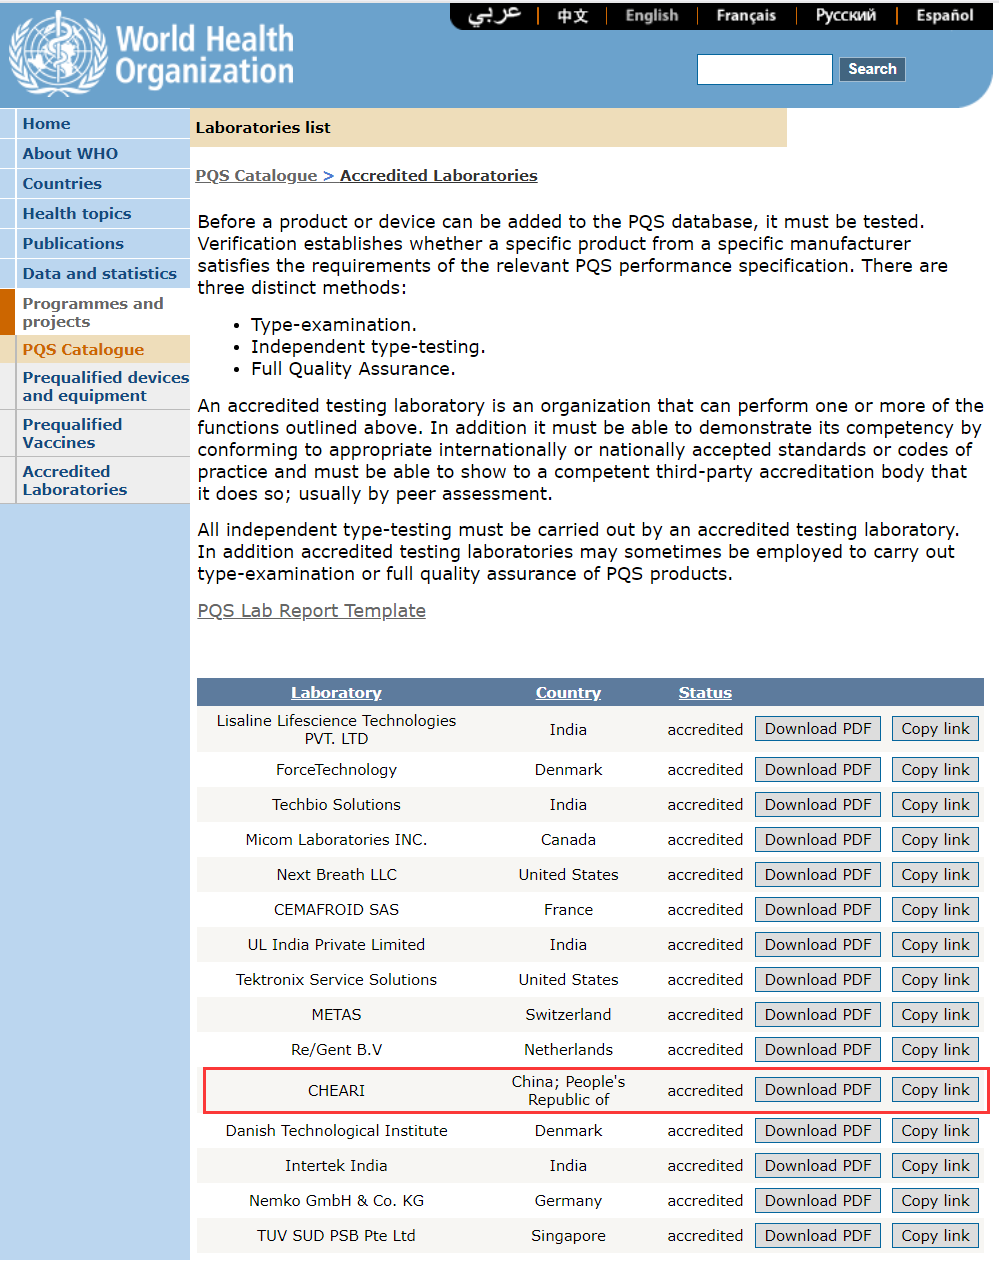Image resolution: width=999 pixels, height=1281 pixels.
Task: Download PDF for Intertek India
Action: point(818,1166)
